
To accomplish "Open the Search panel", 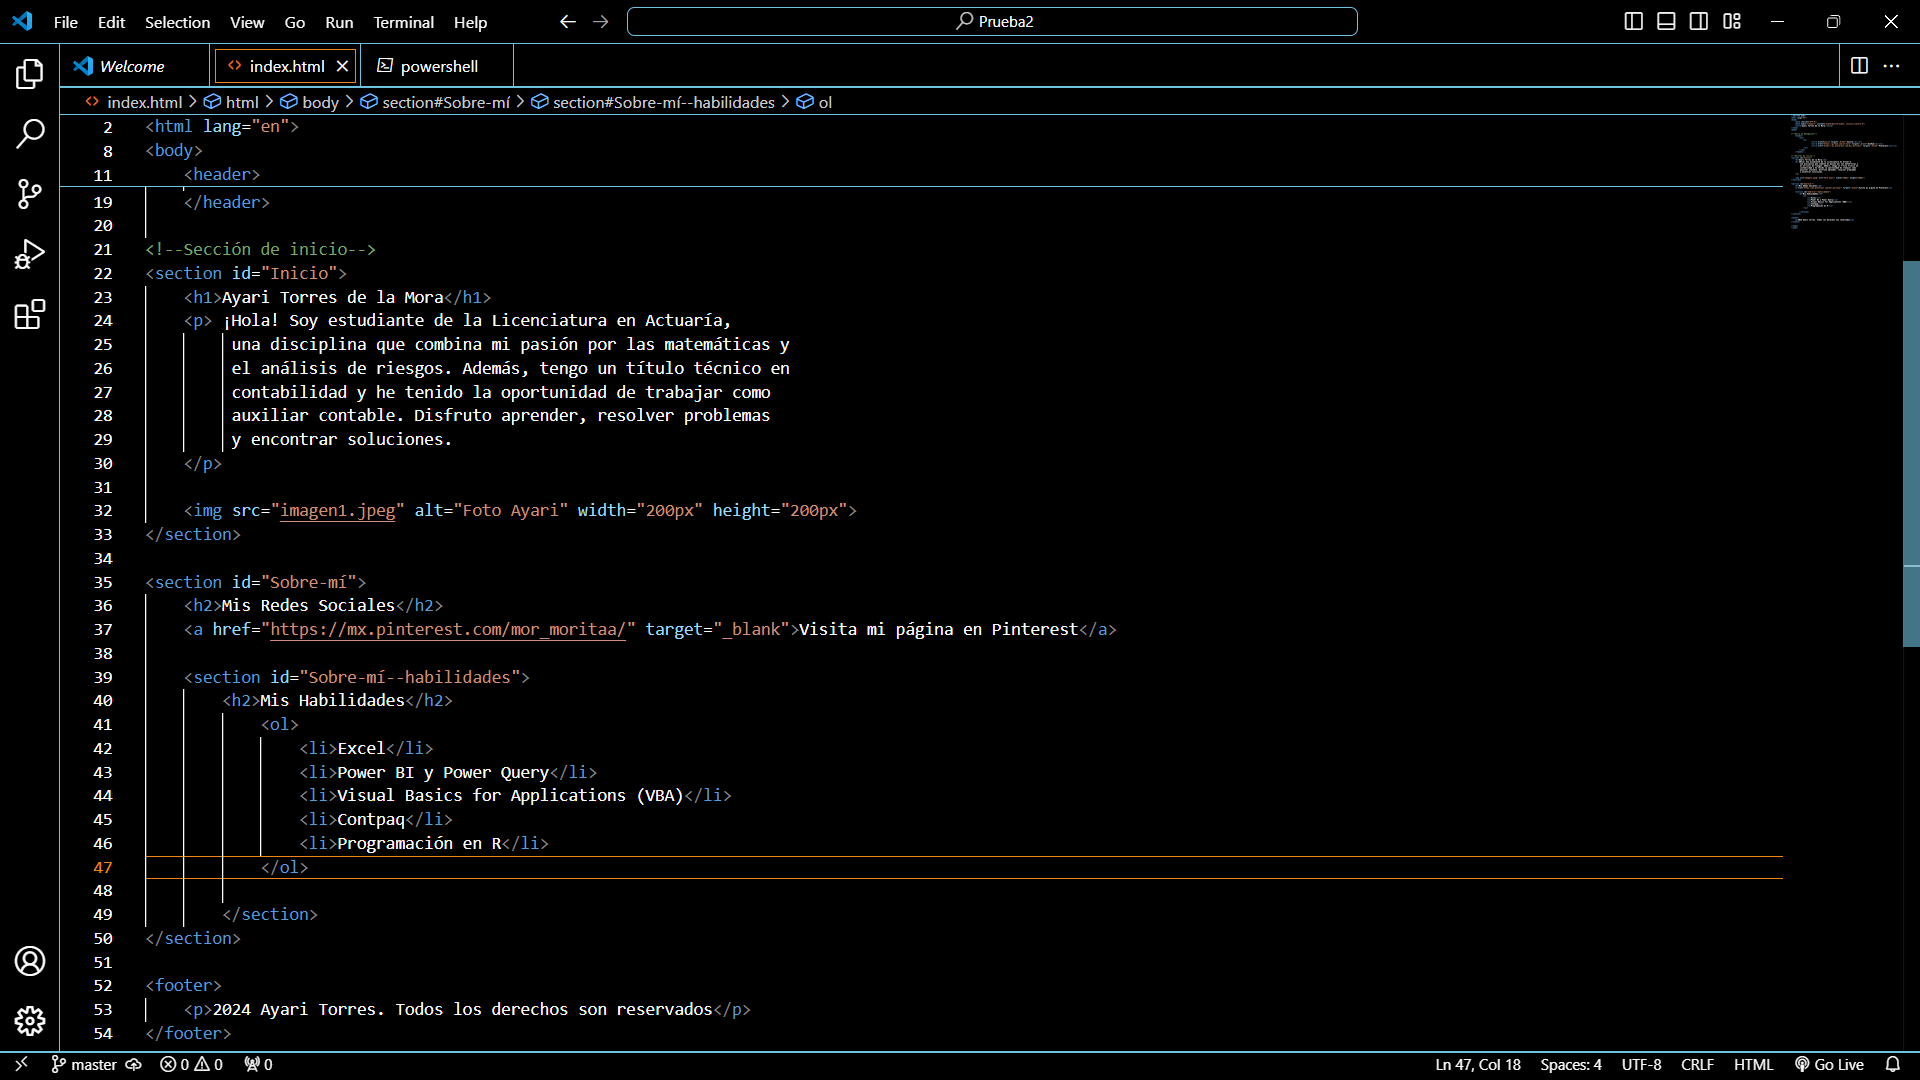I will click(30, 133).
